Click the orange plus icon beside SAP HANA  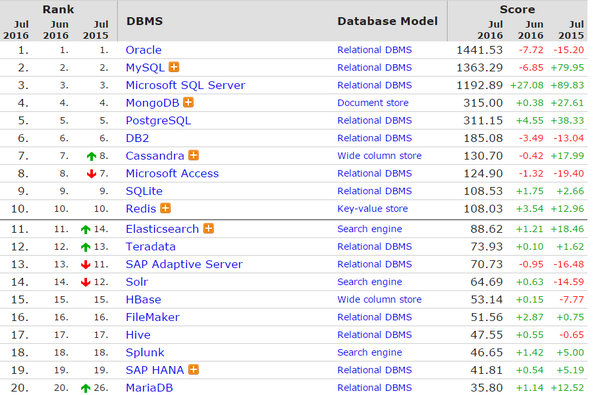(194, 369)
